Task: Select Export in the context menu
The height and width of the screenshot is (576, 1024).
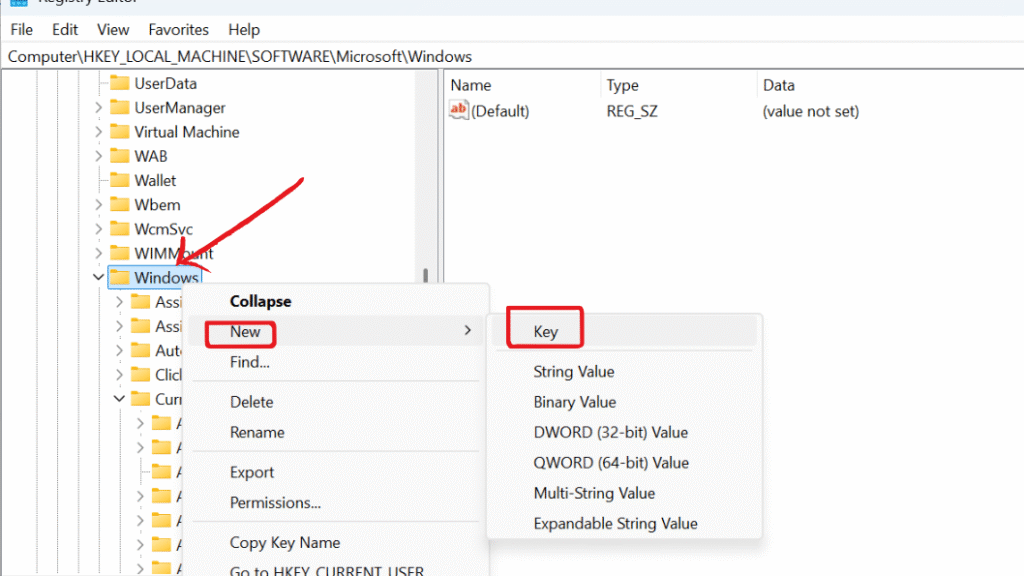Action: click(x=251, y=472)
